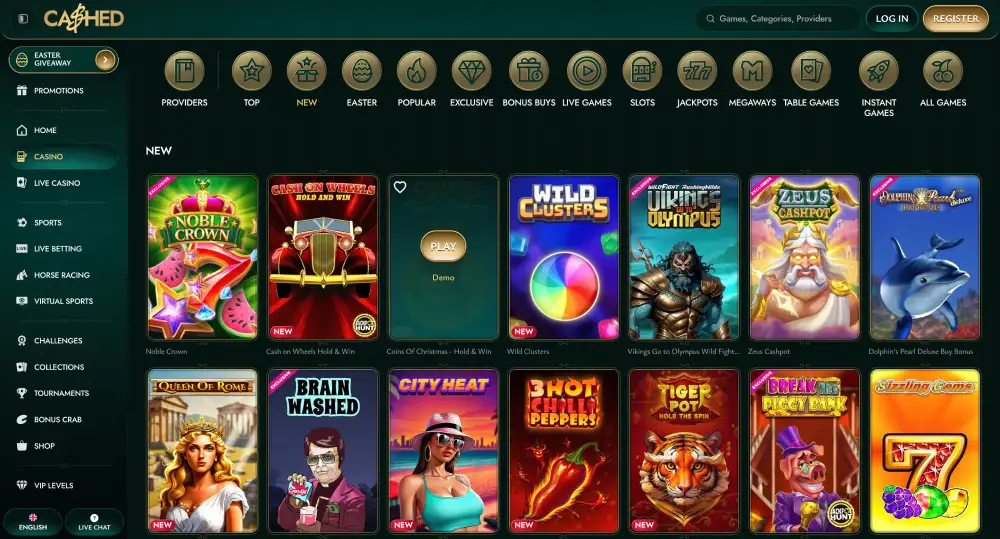The image size is (1000, 539).
Task: Collapse the sidebar using the panel toggle
Action: click(x=23, y=18)
